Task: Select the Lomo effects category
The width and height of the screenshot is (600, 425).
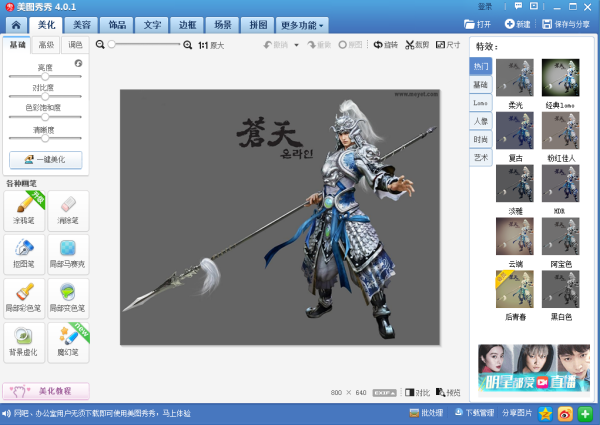Action: pyautogui.click(x=481, y=103)
